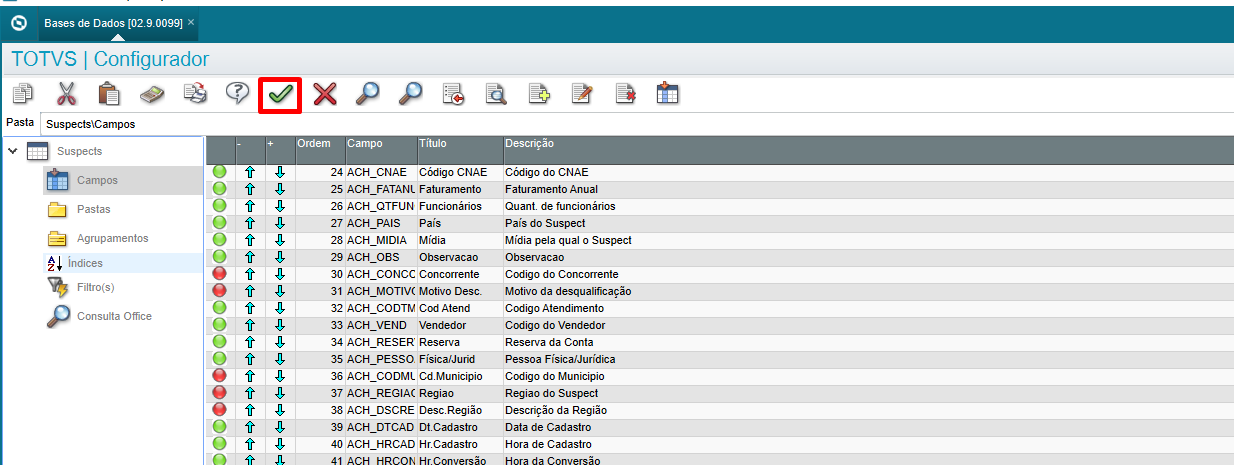This screenshot has height=465, width=1234.
Task: Delete item with document red-x icon
Action: 625,94
